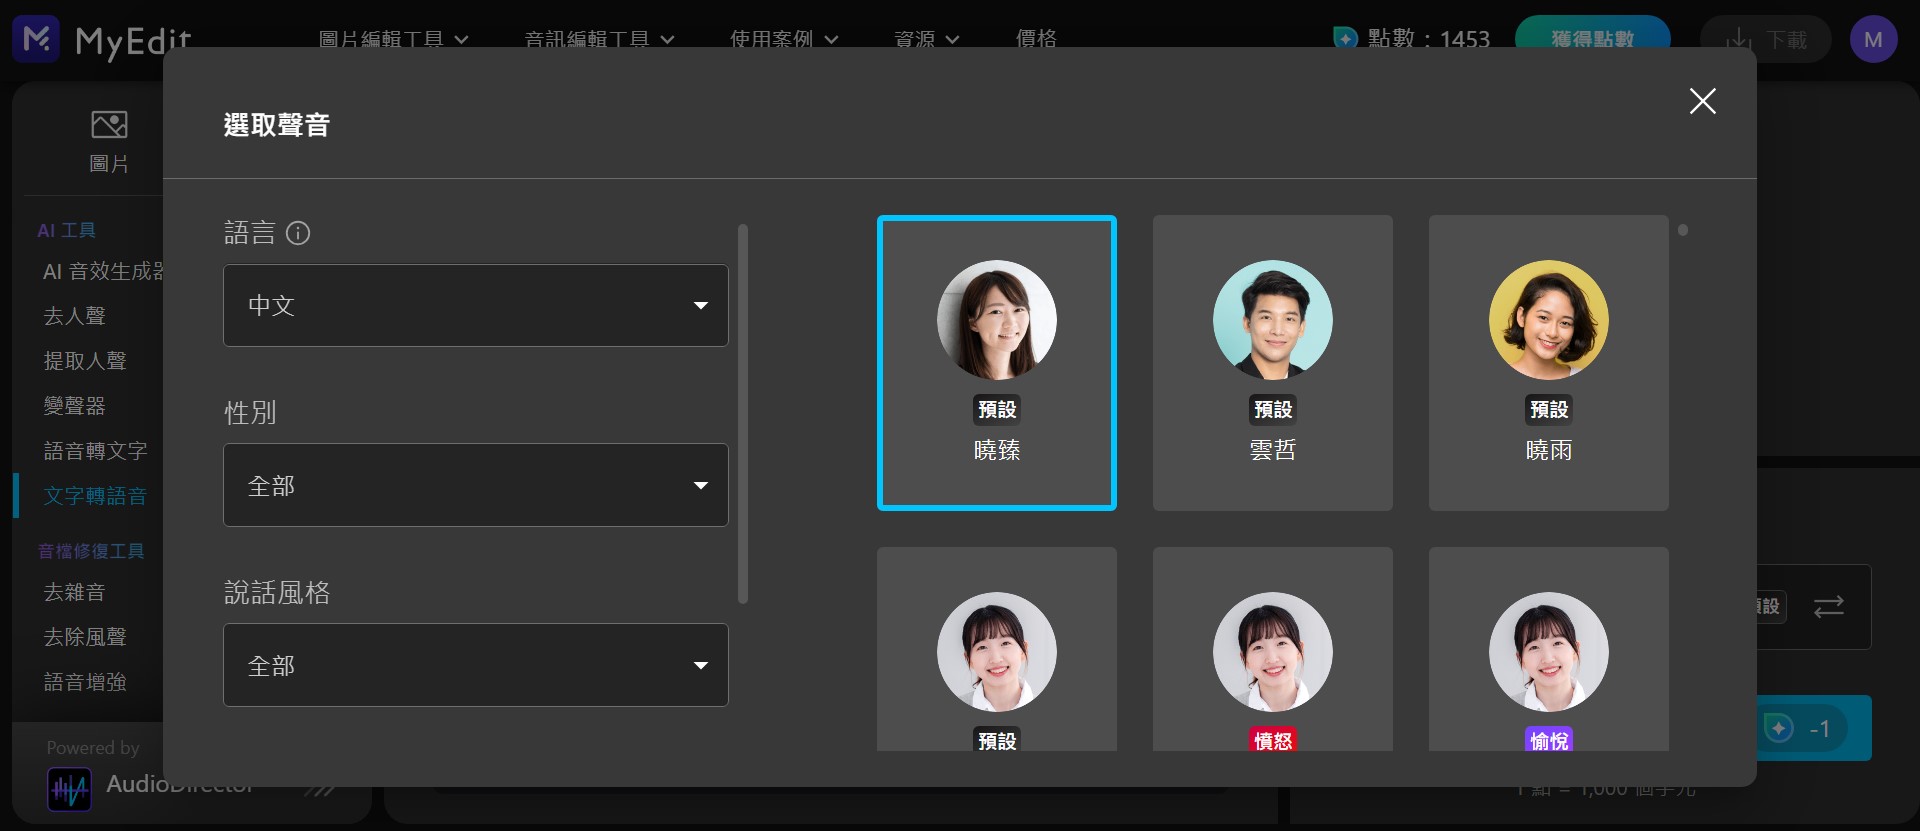
Task: Close the 選取聲音 dialog
Action: 1702,101
